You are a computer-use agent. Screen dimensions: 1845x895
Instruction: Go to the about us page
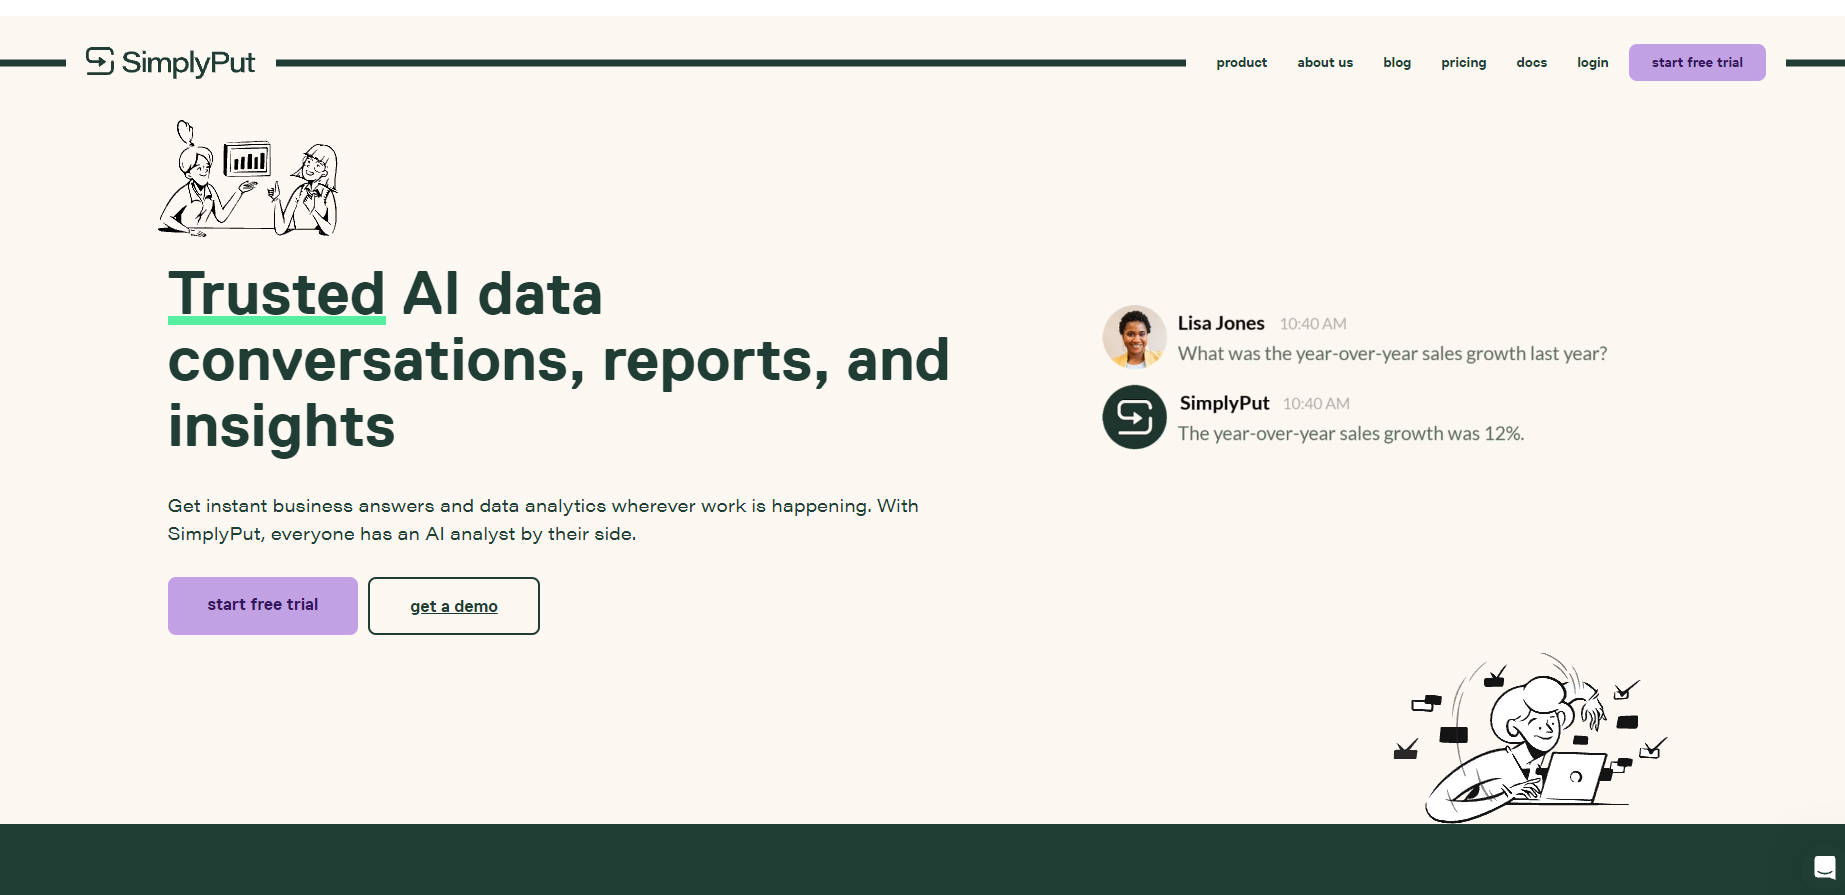click(1324, 62)
